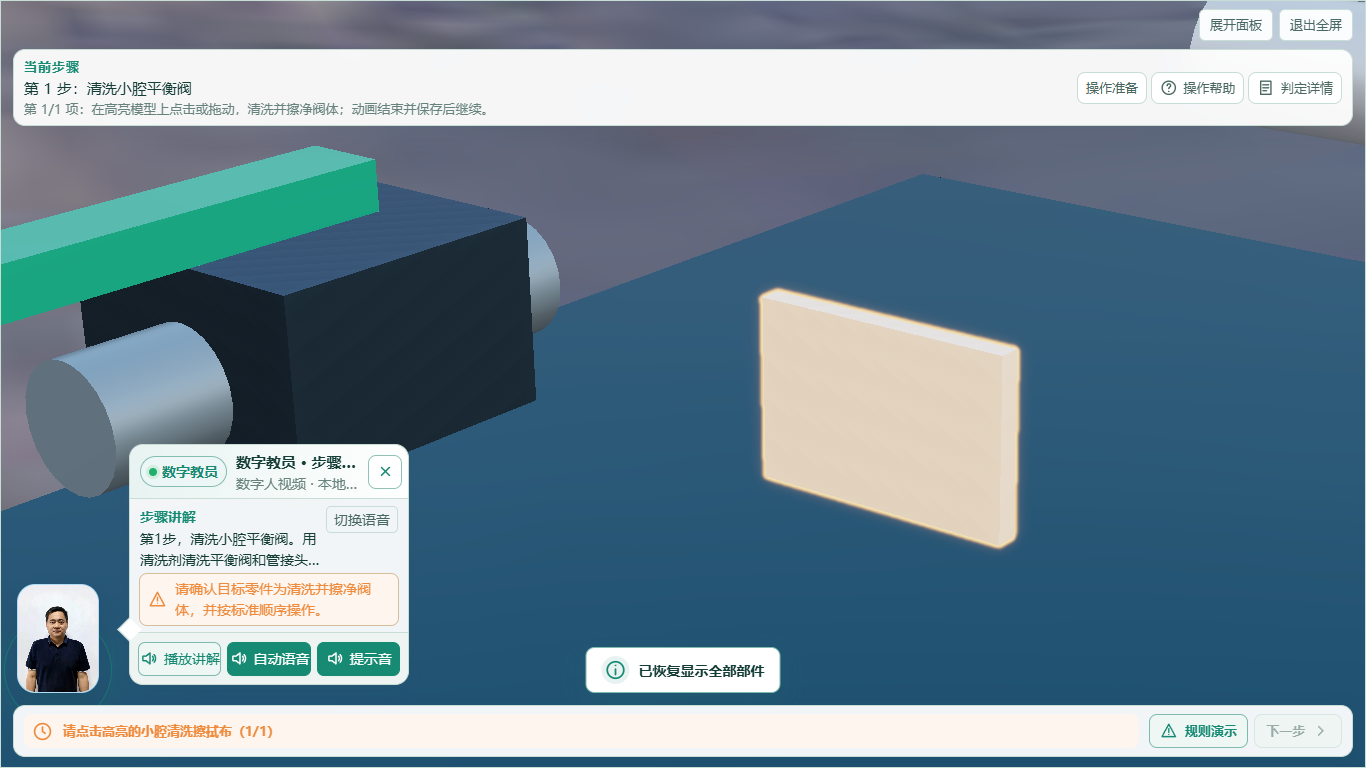The width and height of the screenshot is (1366, 768).
Task: Click orange warning icon in instructor tip
Action: tap(157, 600)
